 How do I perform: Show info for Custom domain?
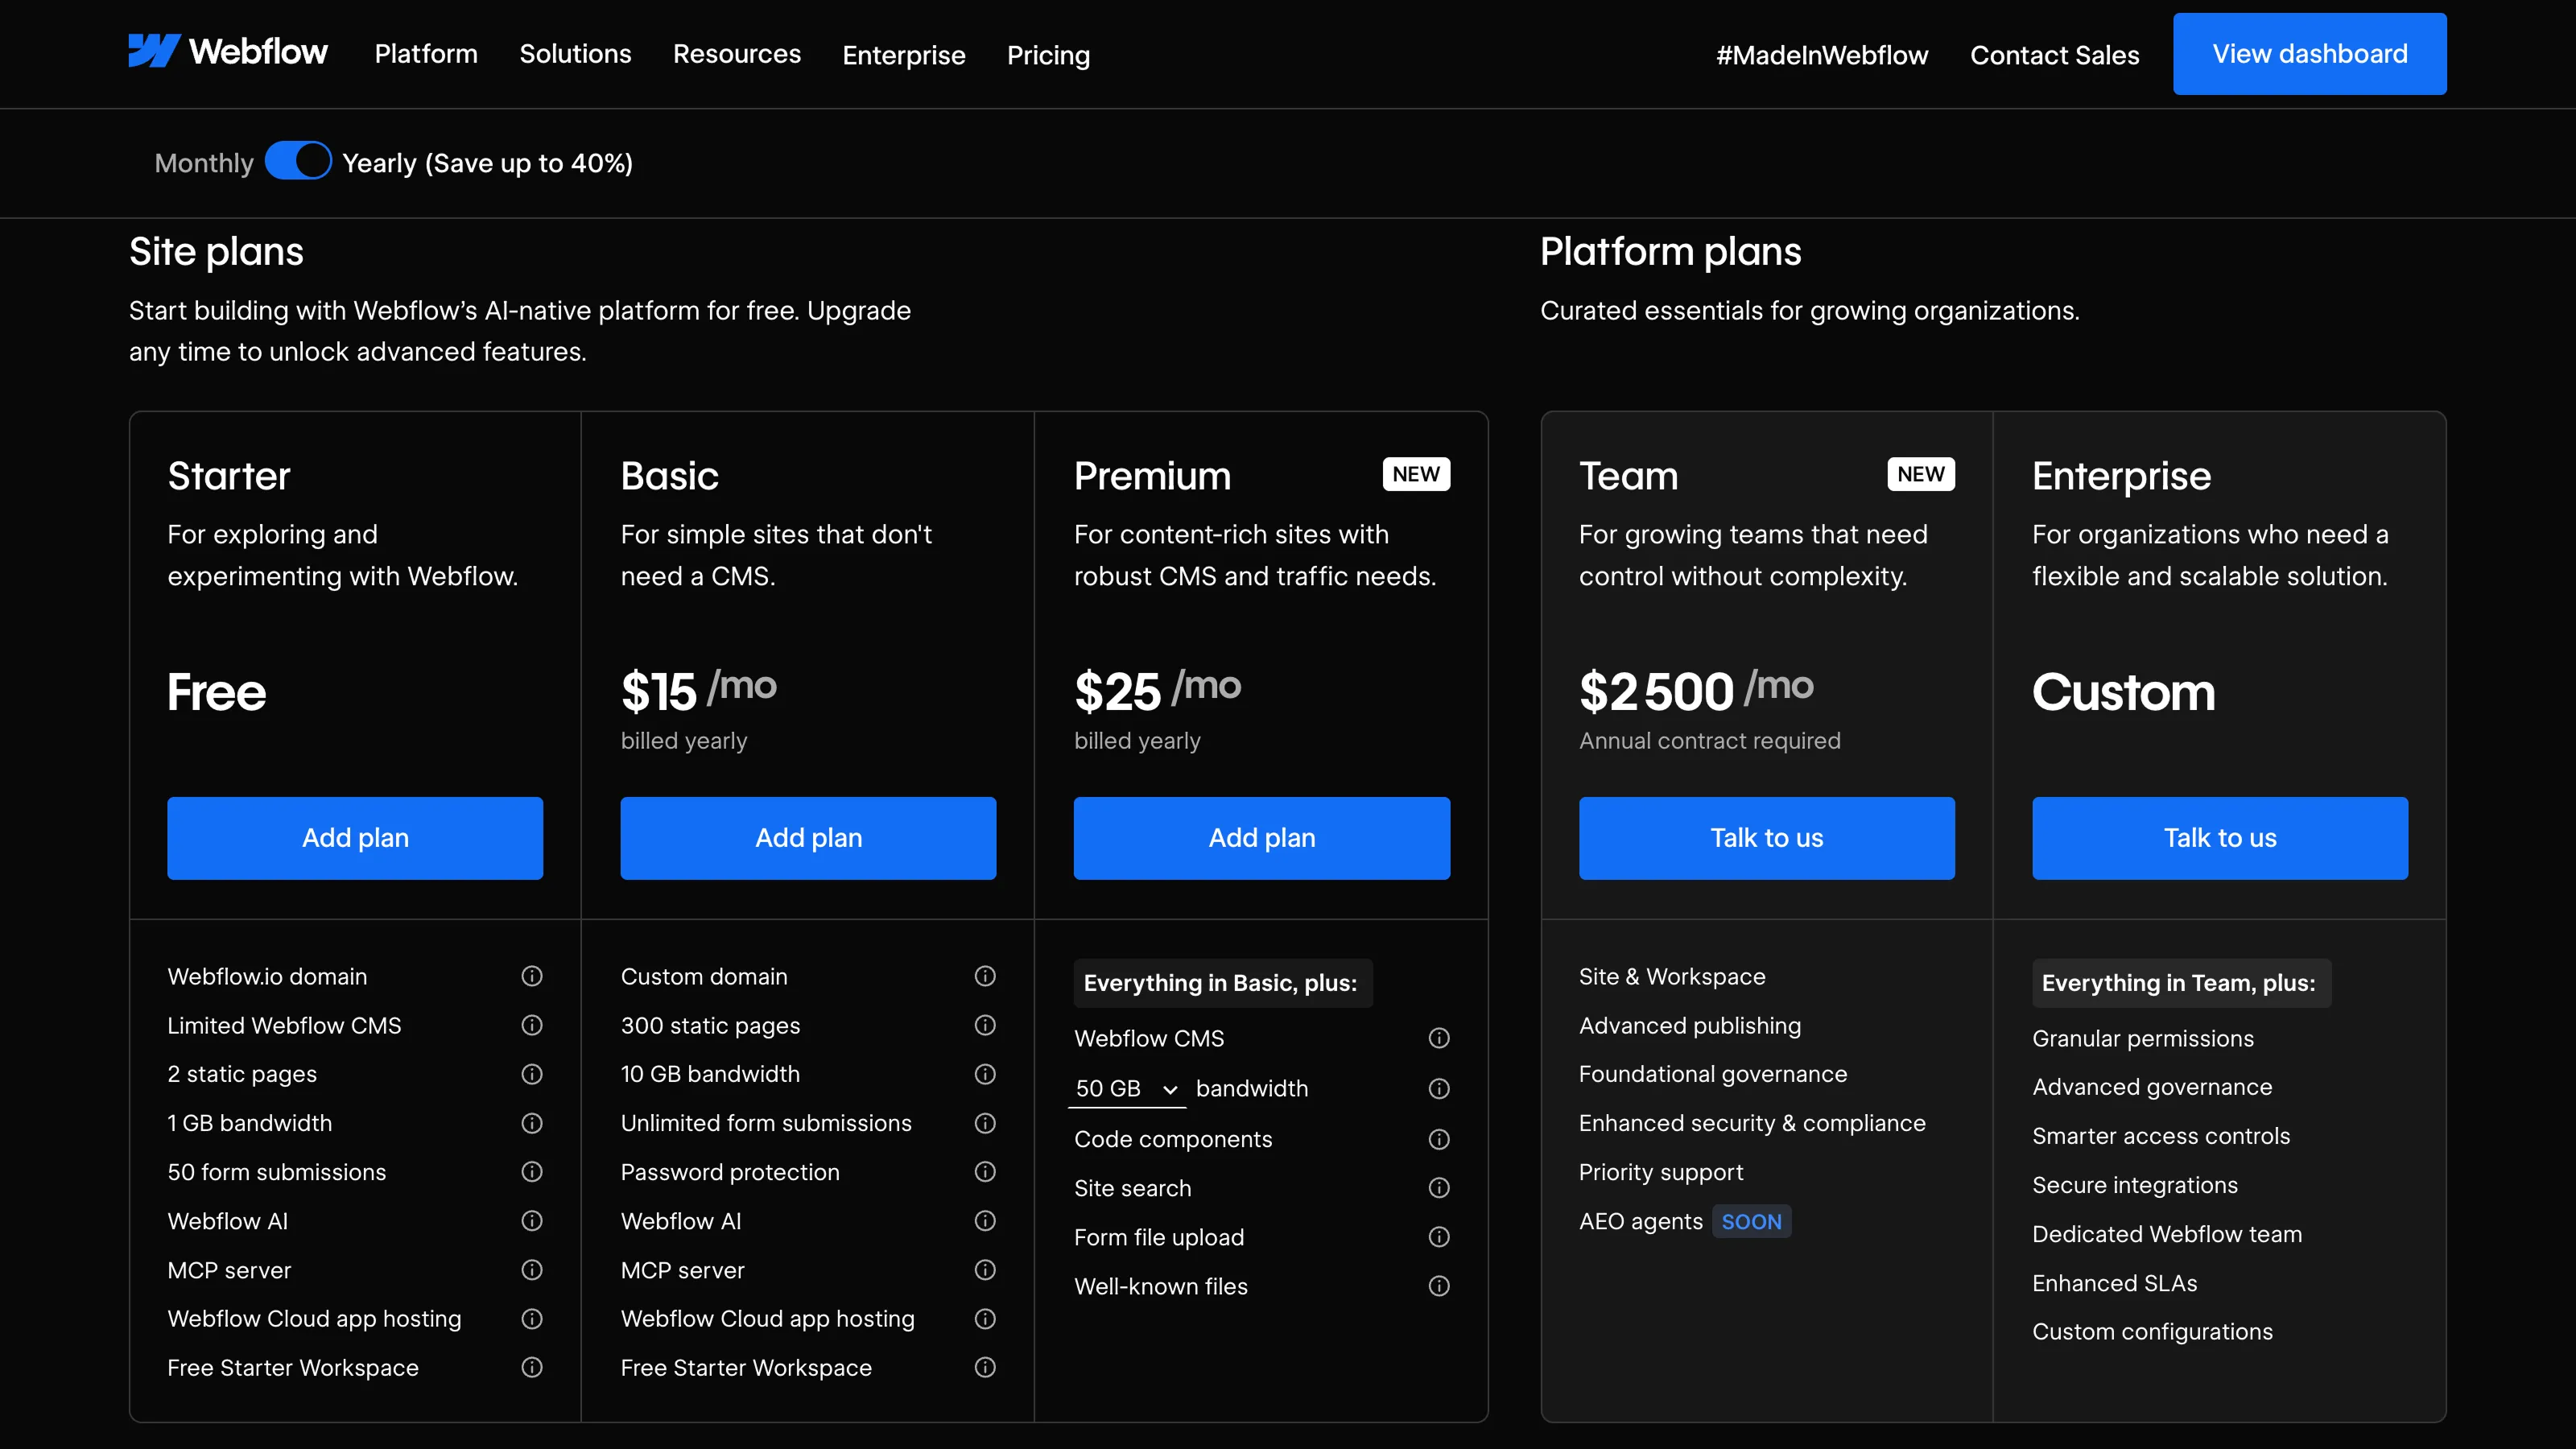coord(985,976)
